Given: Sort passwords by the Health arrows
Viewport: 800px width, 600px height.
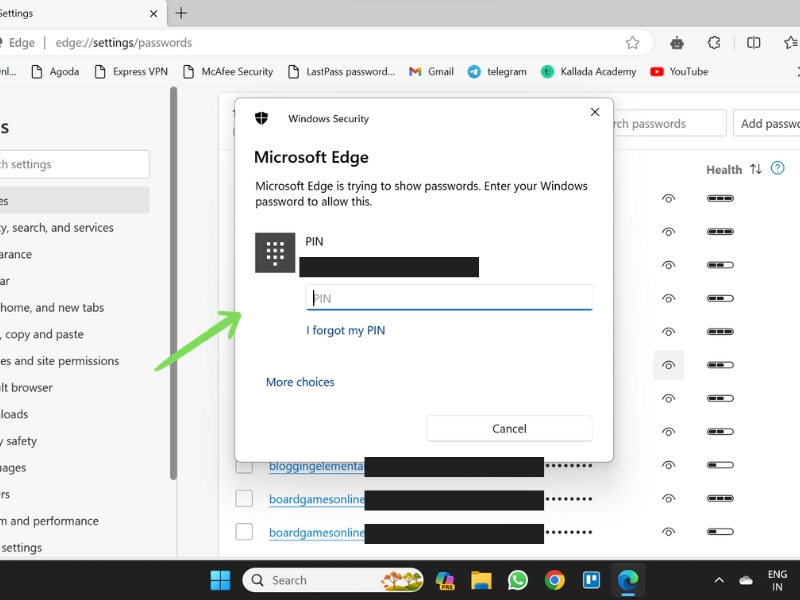Looking at the screenshot, I should pos(756,169).
